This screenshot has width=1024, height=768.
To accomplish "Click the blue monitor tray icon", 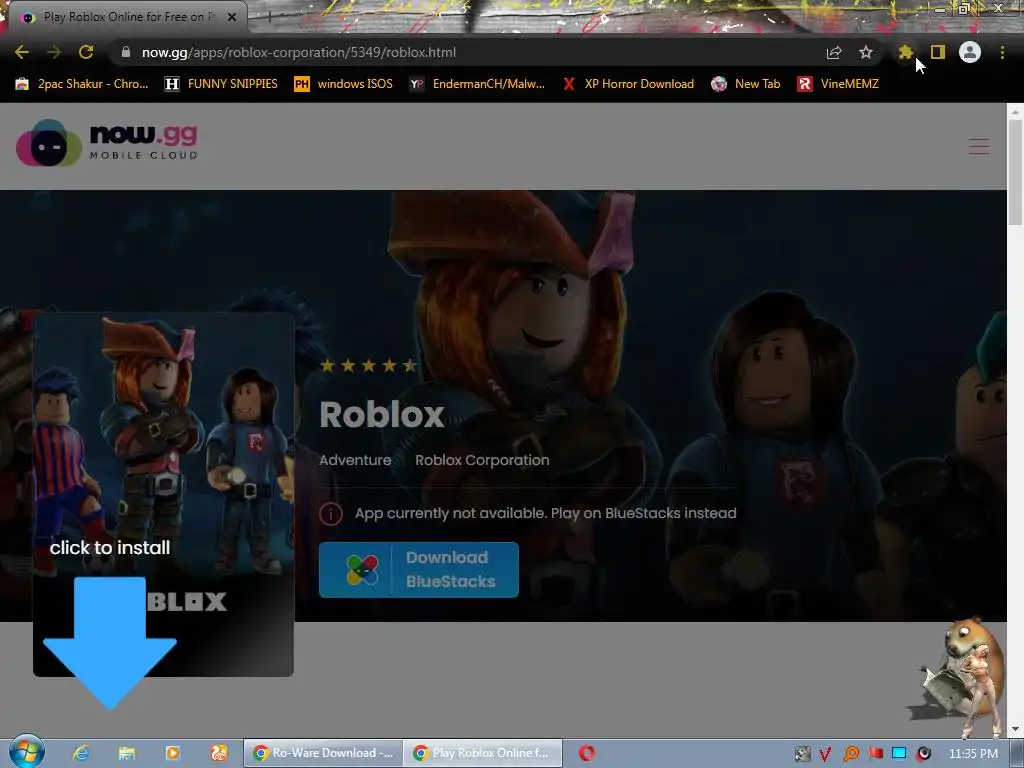I will [899, 754].
